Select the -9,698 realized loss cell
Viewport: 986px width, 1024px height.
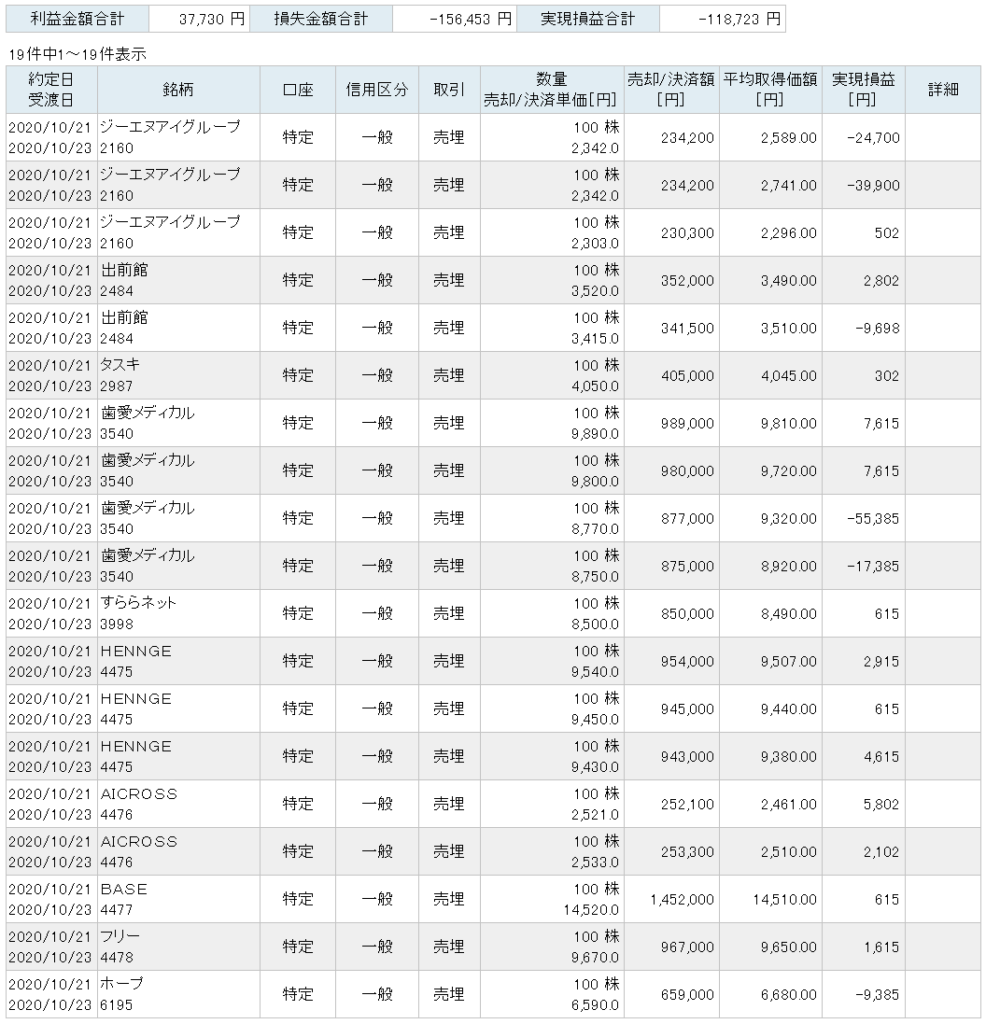(863, 328)
